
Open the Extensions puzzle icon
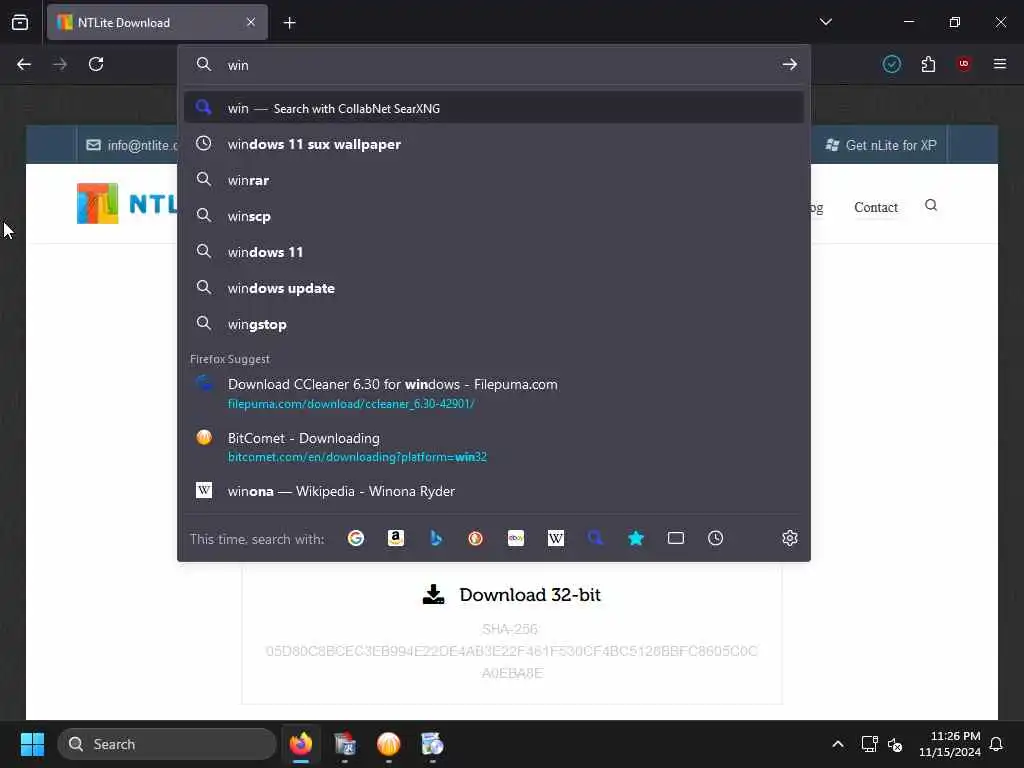[928, 64]
